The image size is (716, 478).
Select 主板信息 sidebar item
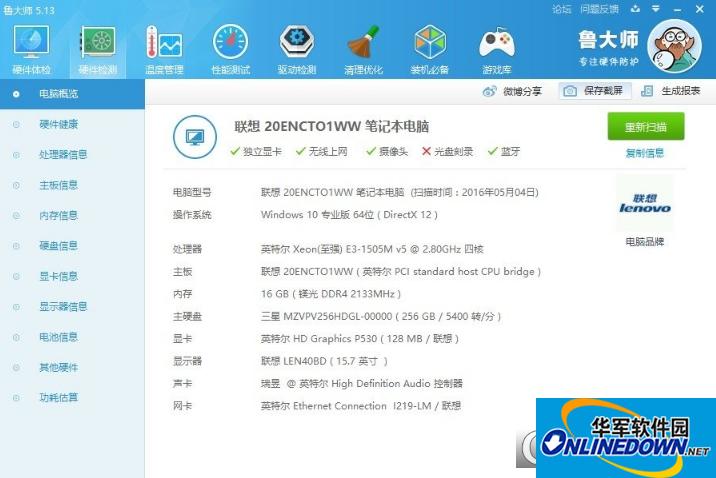click(x=72, y=185)
